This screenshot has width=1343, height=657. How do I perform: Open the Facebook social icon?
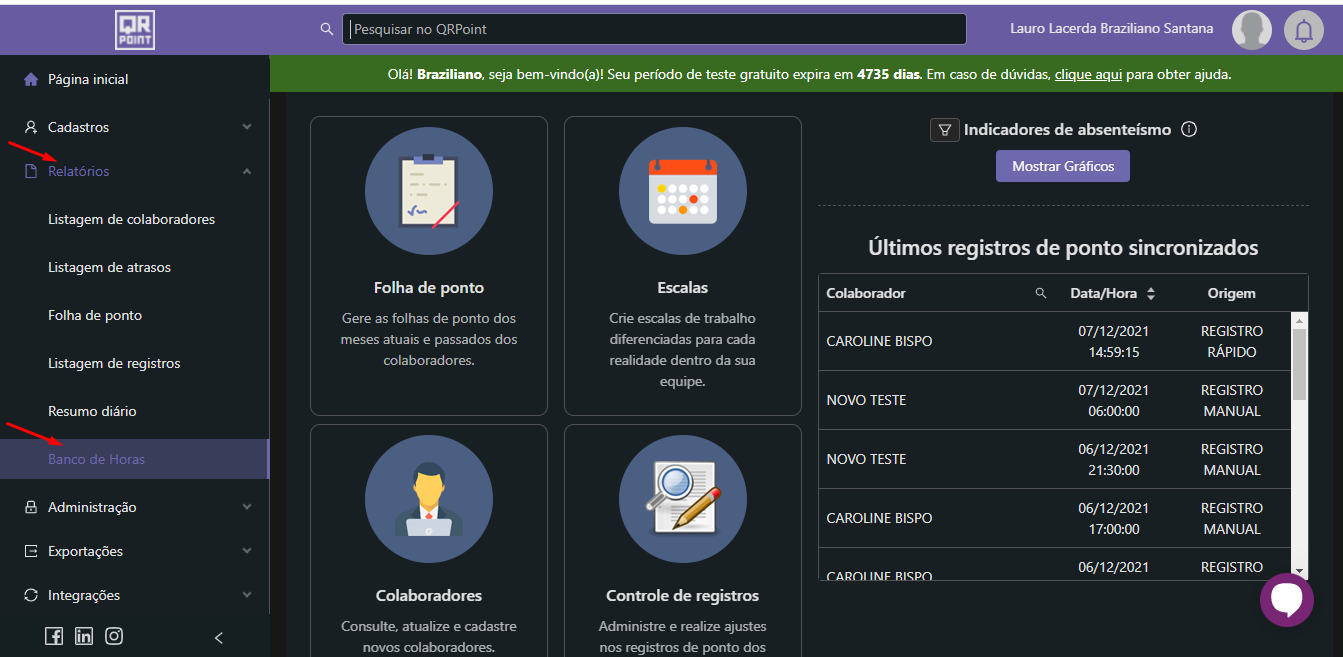coord(54,636)
